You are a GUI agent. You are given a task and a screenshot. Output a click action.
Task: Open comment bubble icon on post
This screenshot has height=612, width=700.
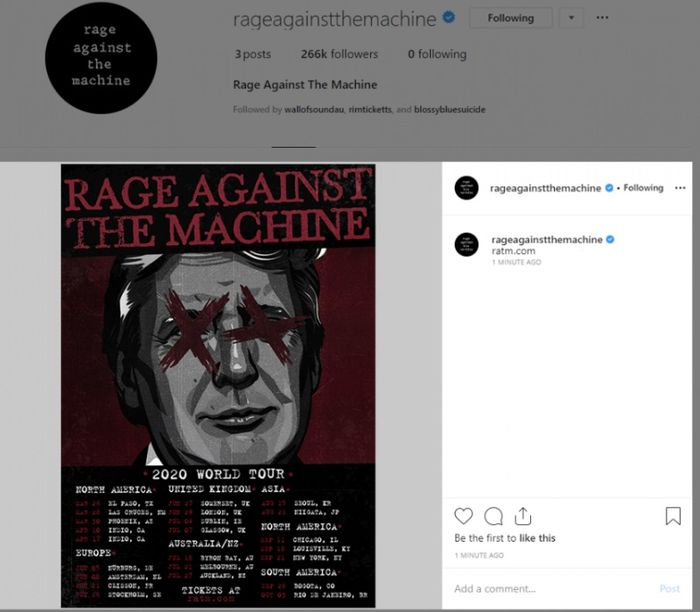493,516
